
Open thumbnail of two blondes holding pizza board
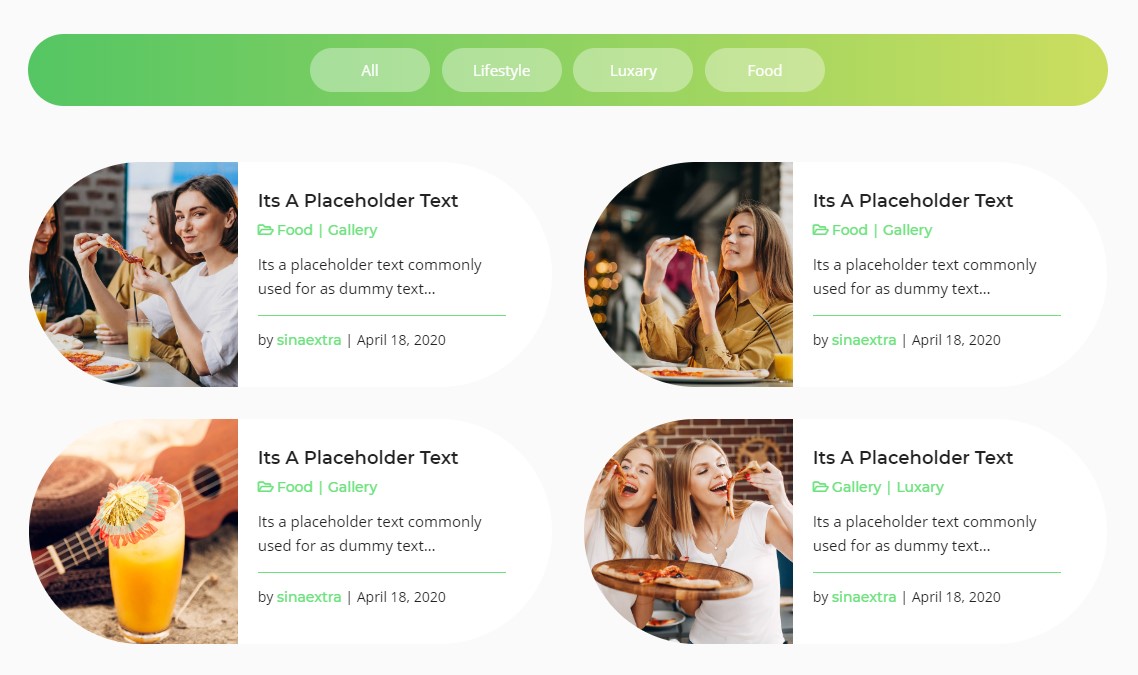(x=689, y=531)
